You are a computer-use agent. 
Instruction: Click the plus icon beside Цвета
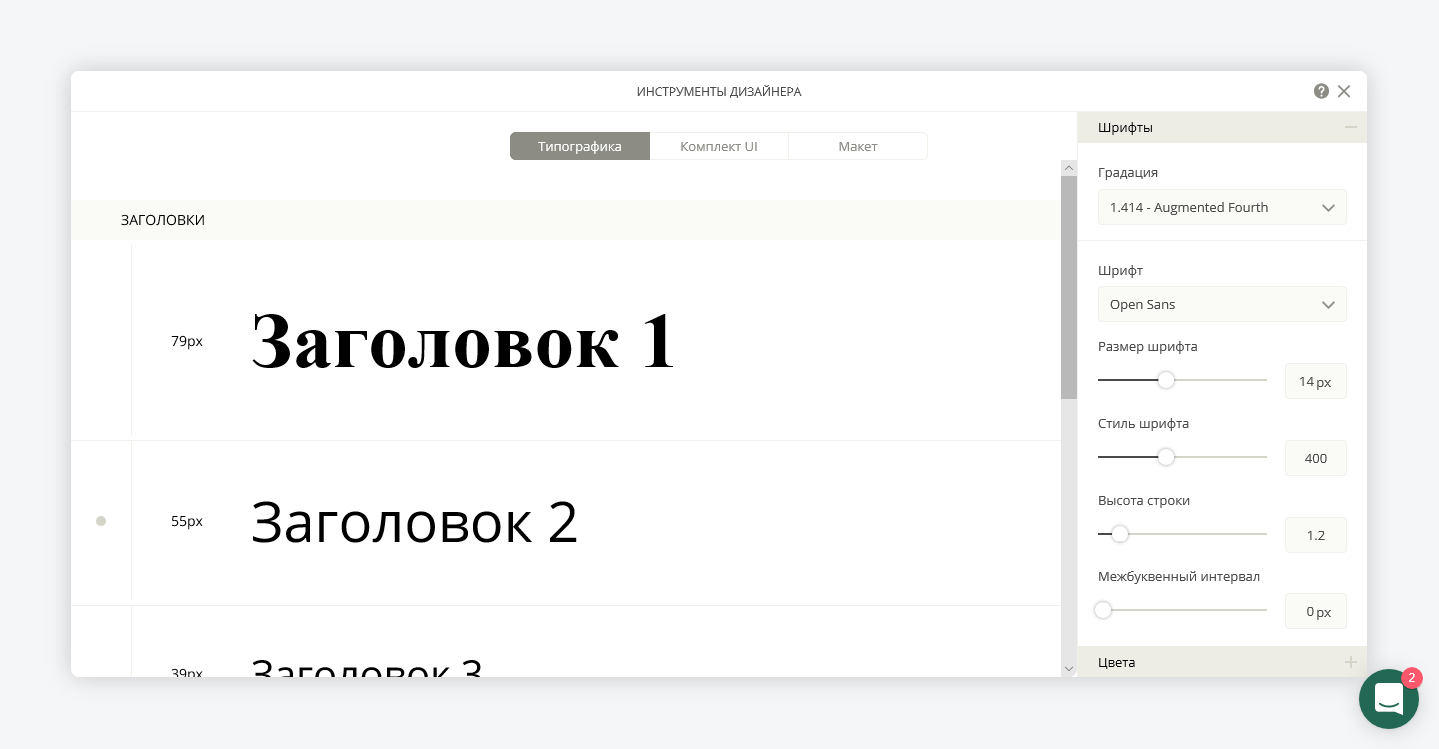pyautogui.click(x=1351, y=662)
